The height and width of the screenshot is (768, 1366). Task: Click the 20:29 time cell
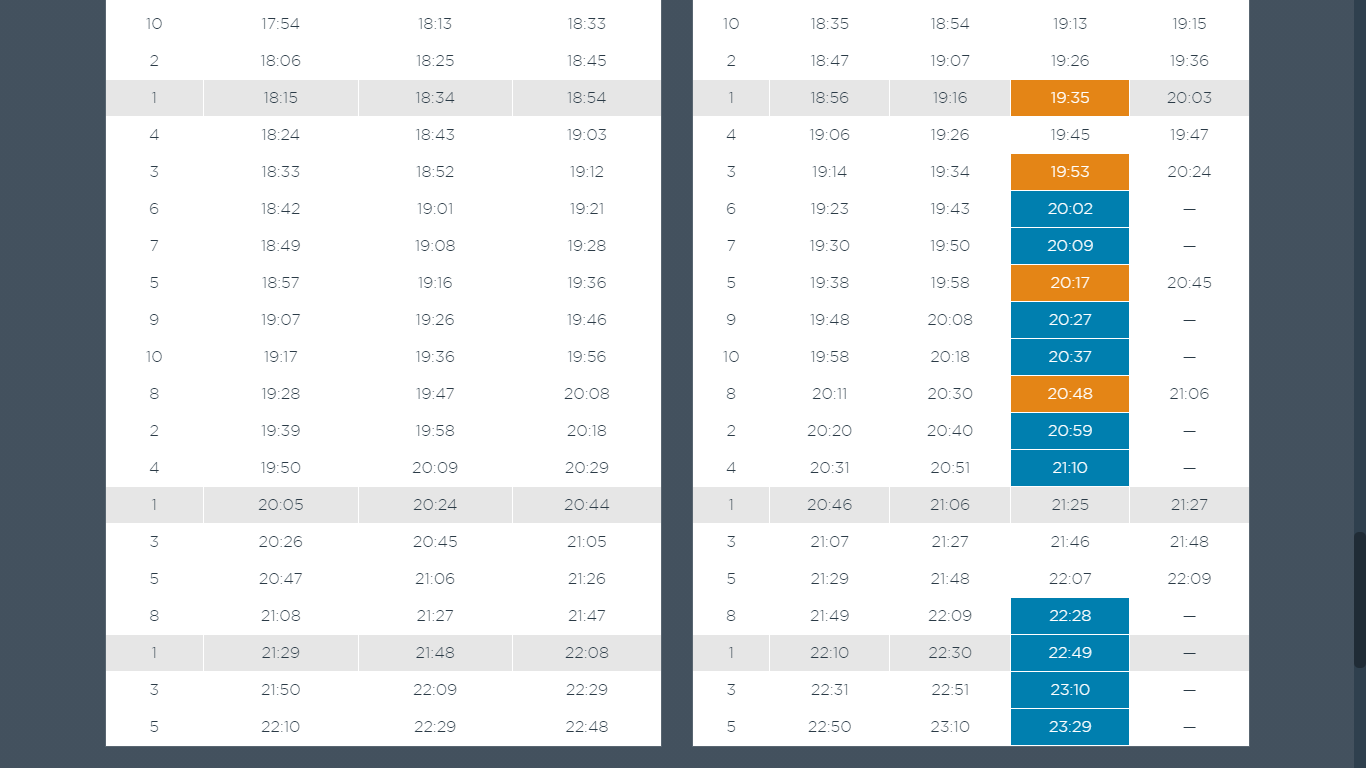[587, 468]
